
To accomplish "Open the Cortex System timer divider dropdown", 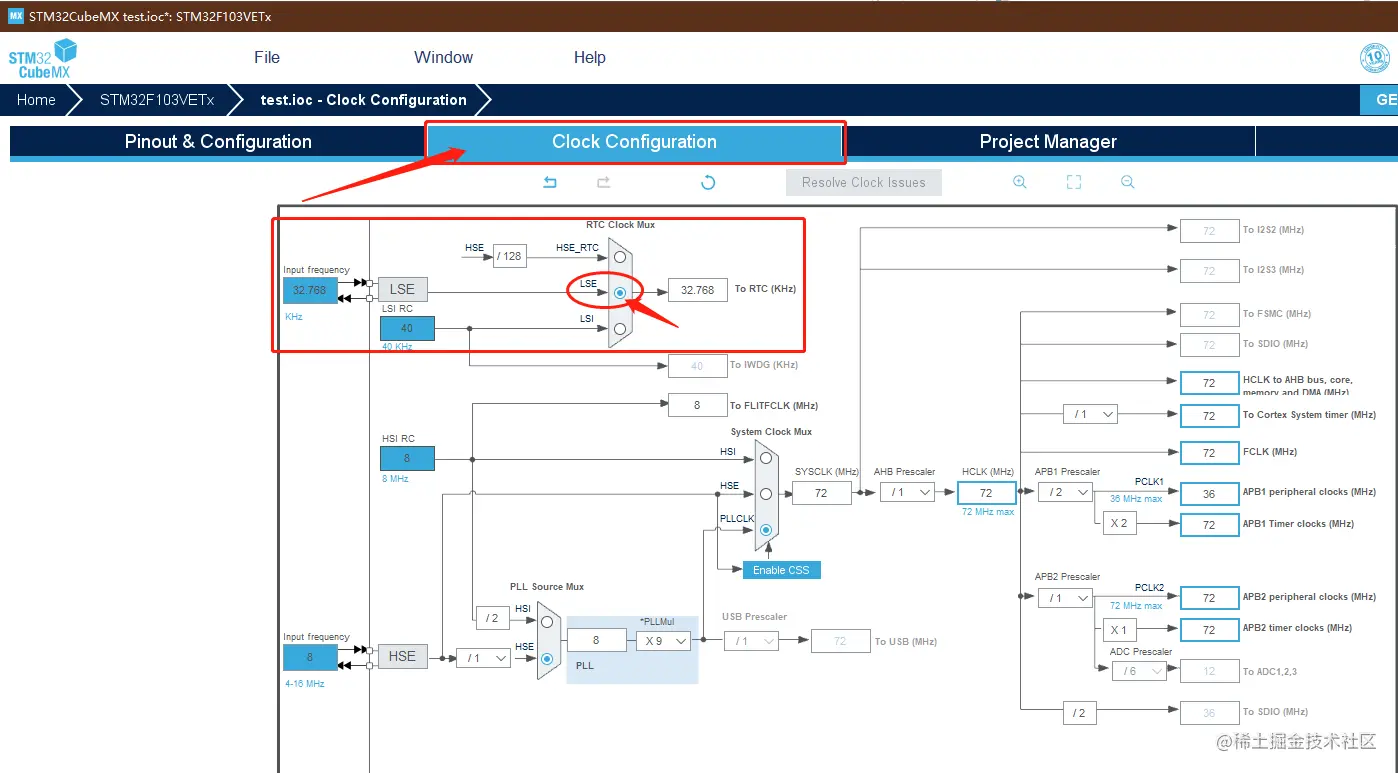I will [1090, 414].
